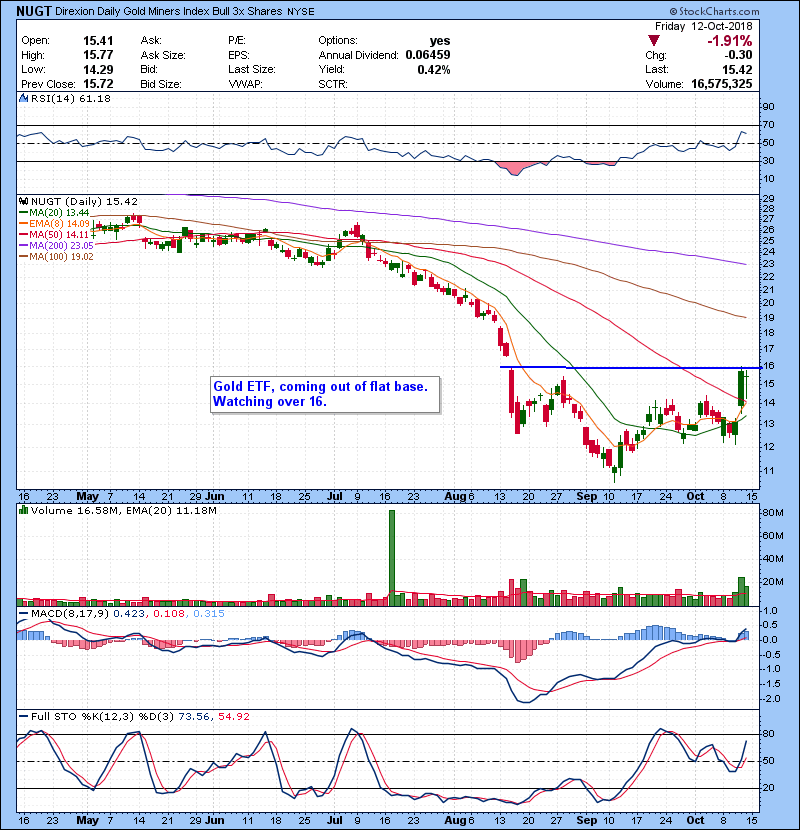800x830 pixels.
Task: Click the Bid Size: label
Action: pos(161,84)
